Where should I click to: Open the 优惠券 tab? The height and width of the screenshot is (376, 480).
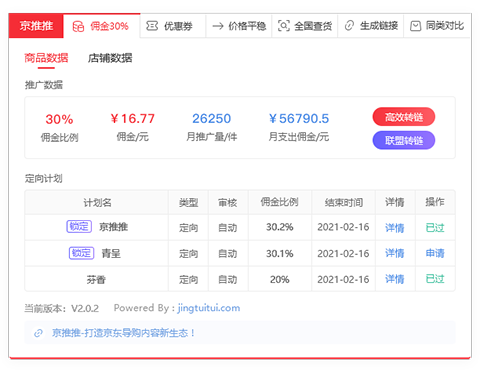coord(173,26)
